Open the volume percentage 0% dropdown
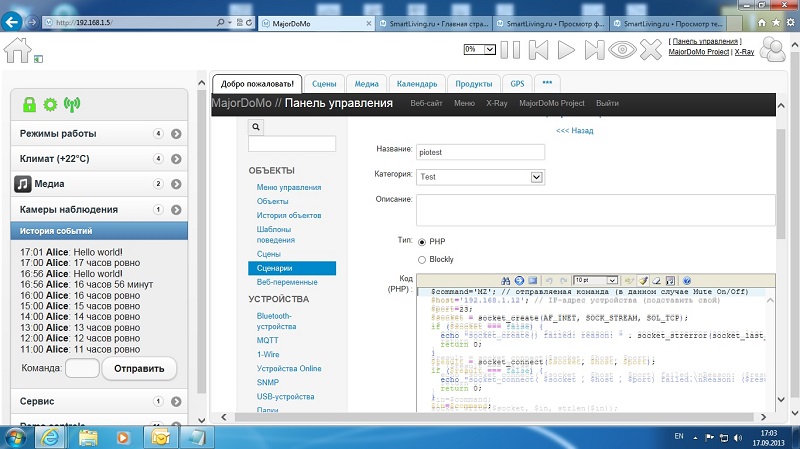 [x=479, y=48]
